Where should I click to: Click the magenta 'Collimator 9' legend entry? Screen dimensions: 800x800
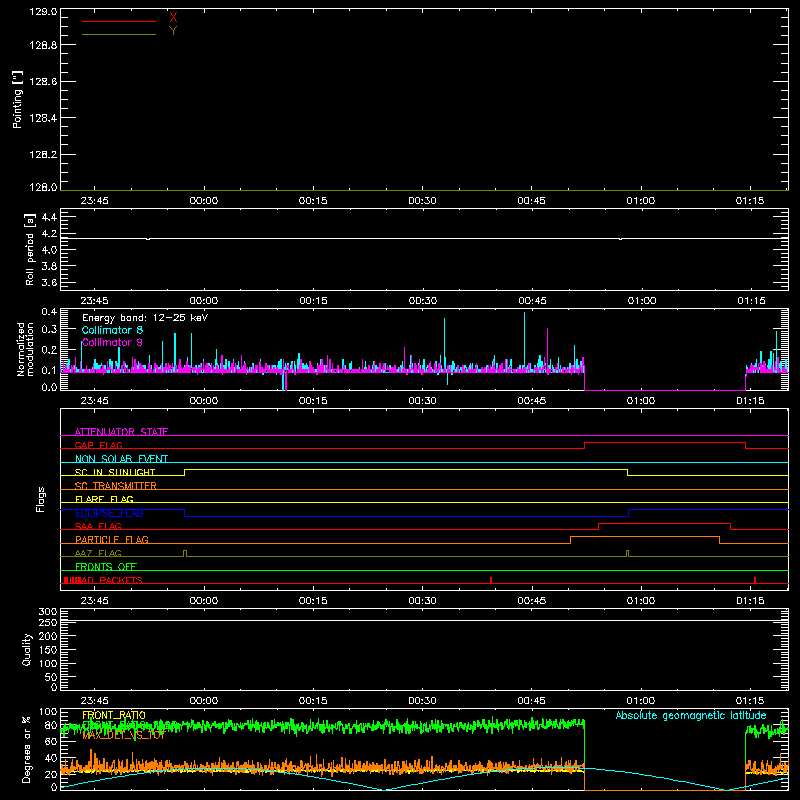click(x=112, y=342)
